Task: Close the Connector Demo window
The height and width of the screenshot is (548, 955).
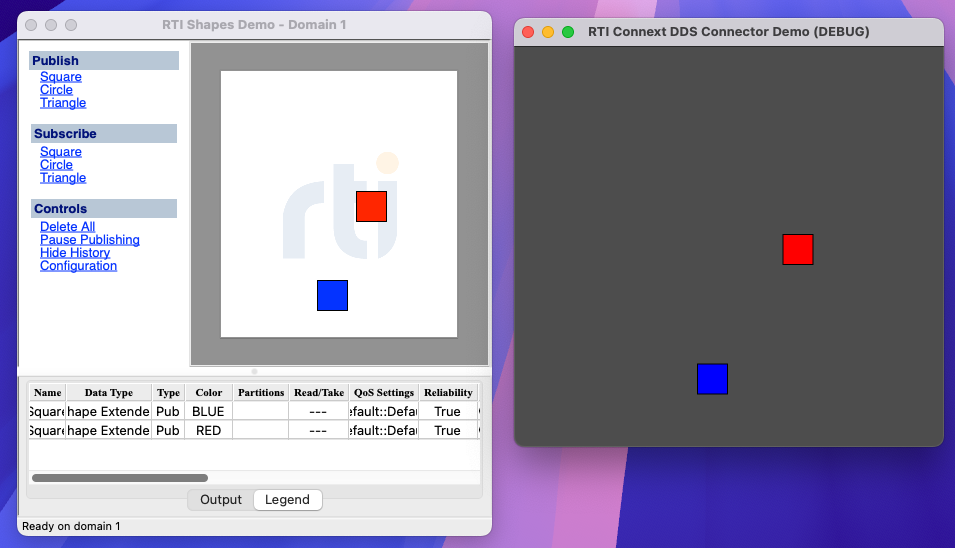Action: pyautogui.click(x=528, y=32)
